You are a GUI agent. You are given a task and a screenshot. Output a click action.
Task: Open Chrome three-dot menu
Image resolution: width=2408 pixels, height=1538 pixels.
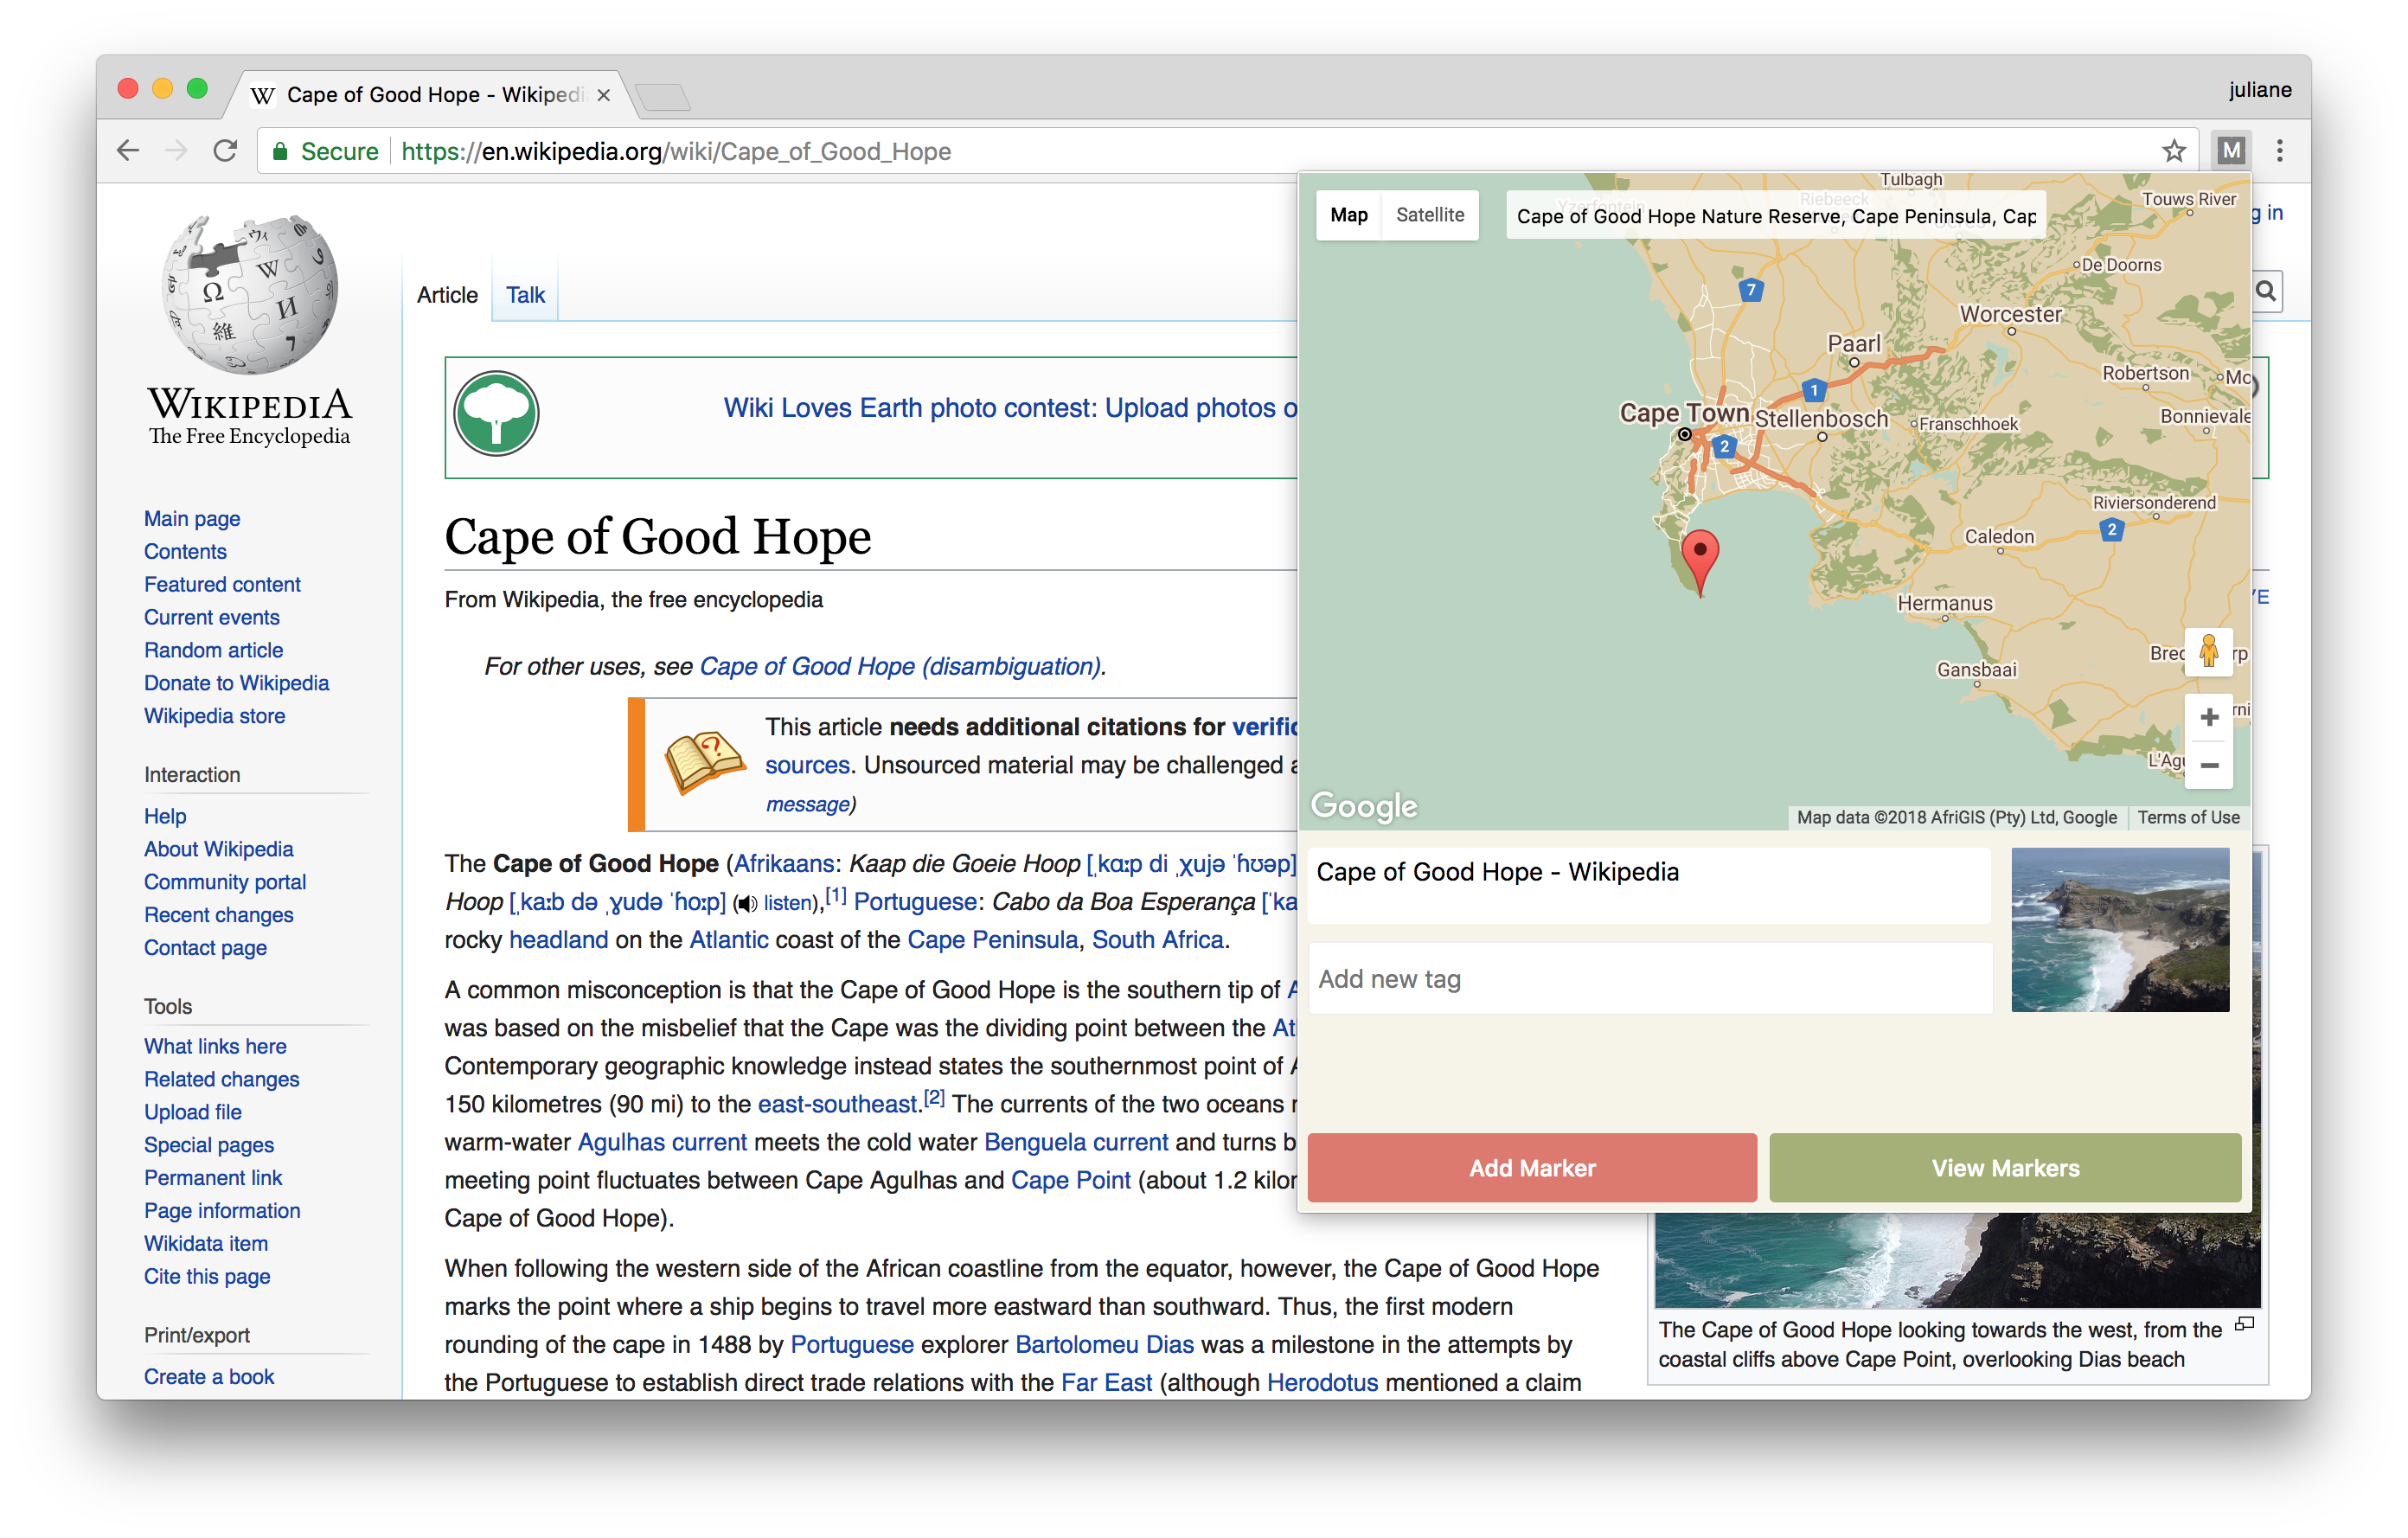(2279, 151)
